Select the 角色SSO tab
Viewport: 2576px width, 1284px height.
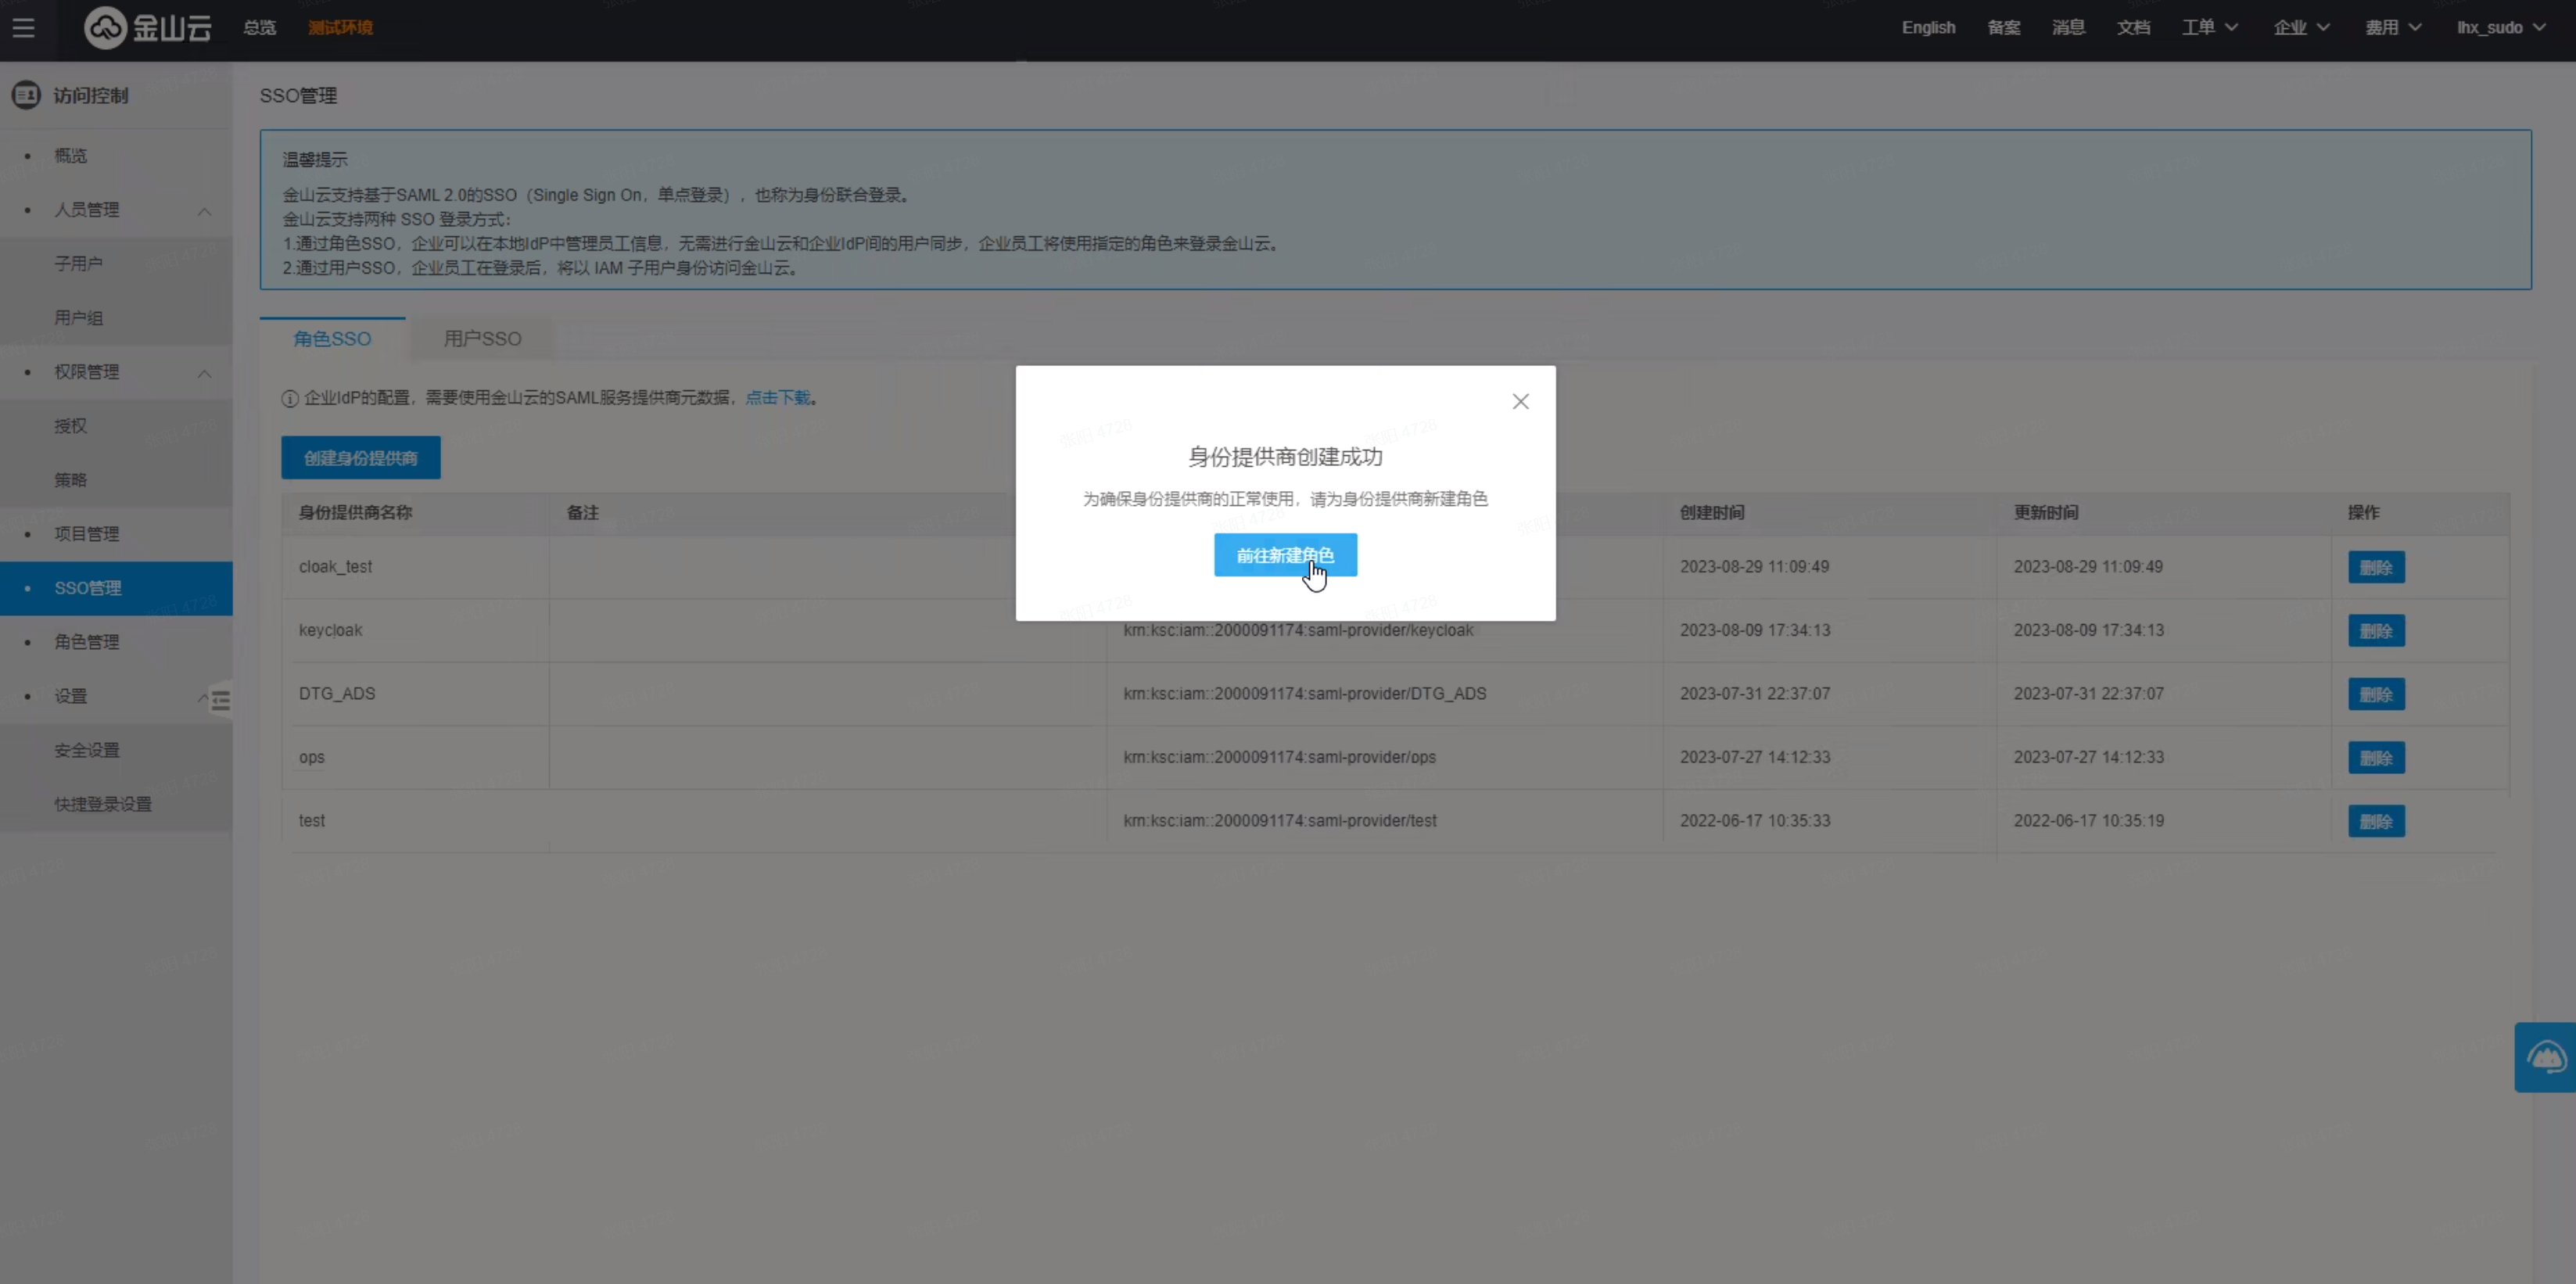[x=332, y=339]
